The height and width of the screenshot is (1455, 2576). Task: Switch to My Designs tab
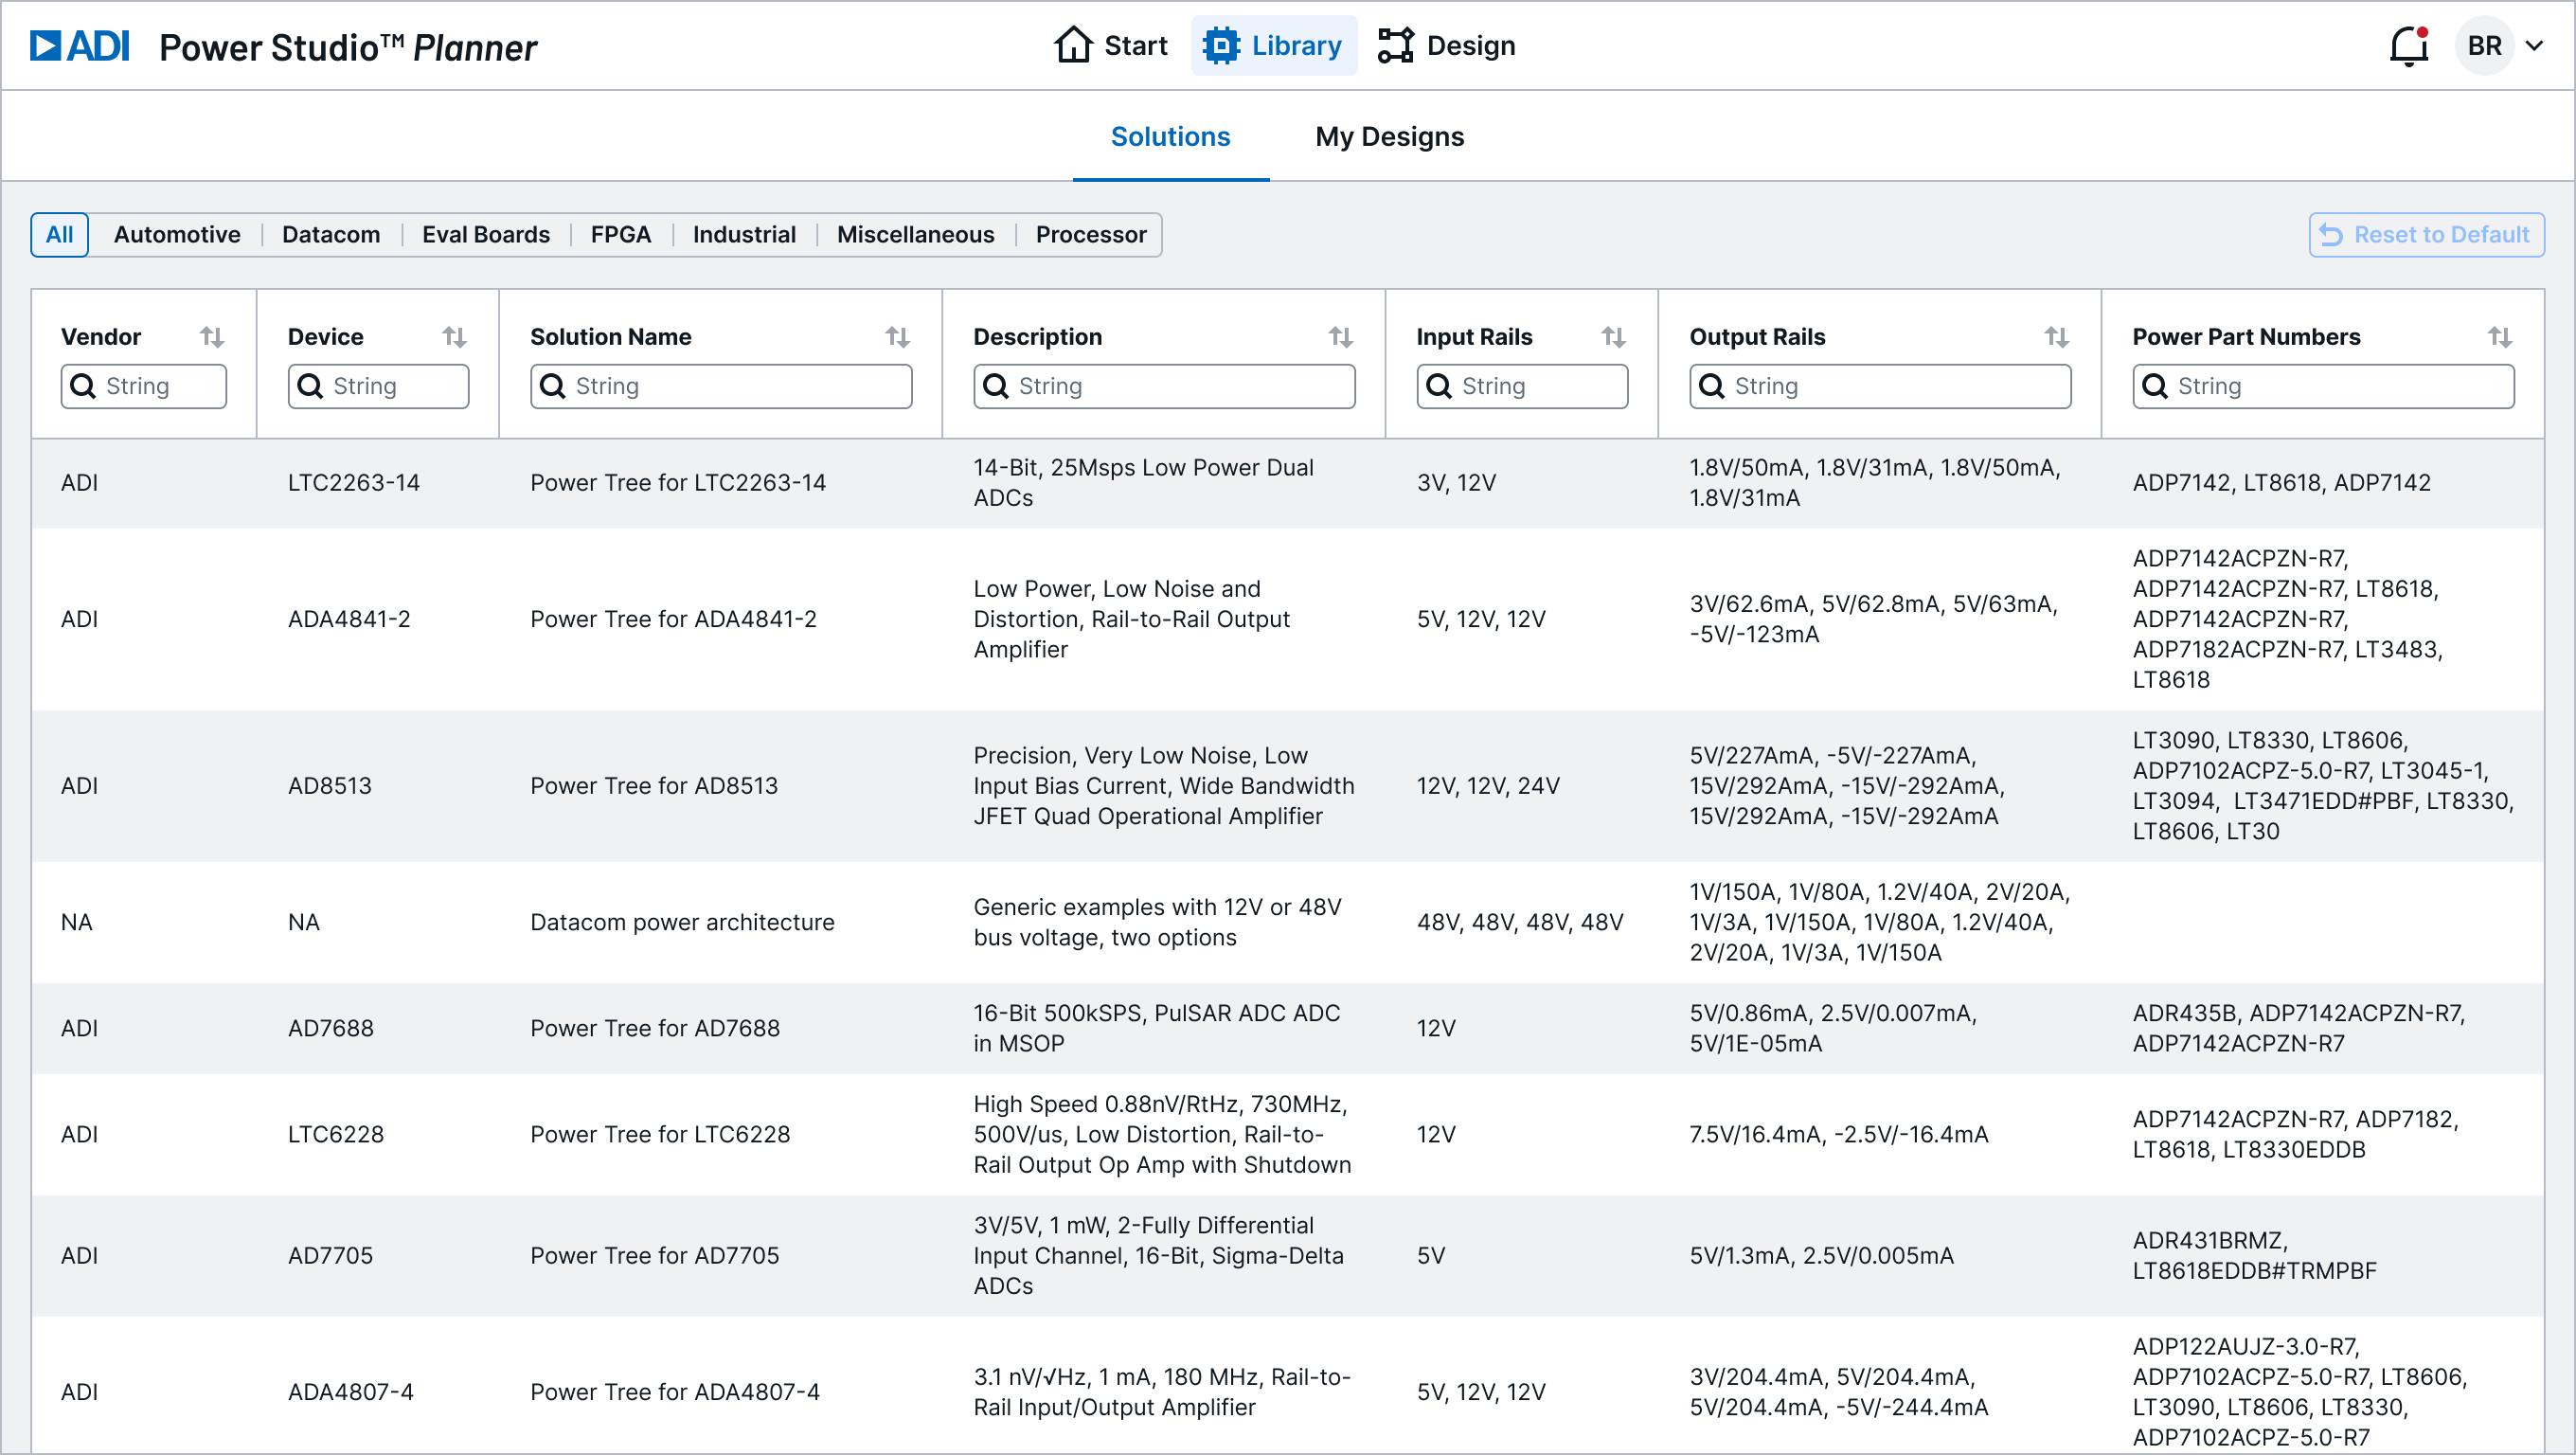1389,137
